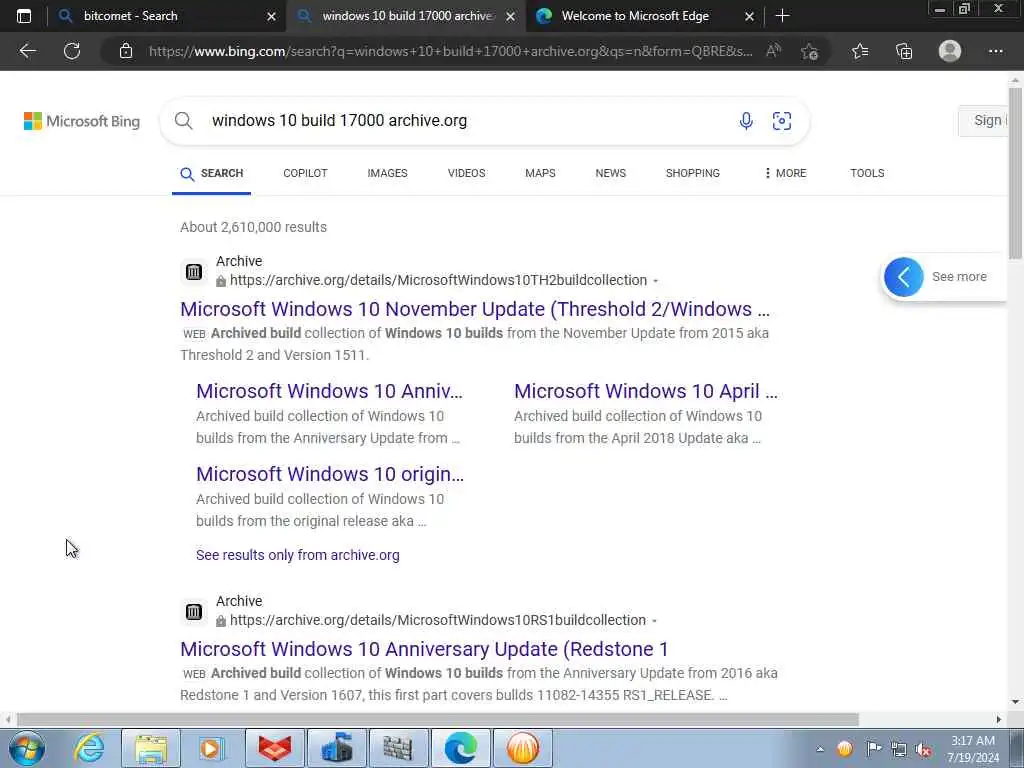Open the MORE search categories menu
The image size is (1024, 768).
point(785,173)
